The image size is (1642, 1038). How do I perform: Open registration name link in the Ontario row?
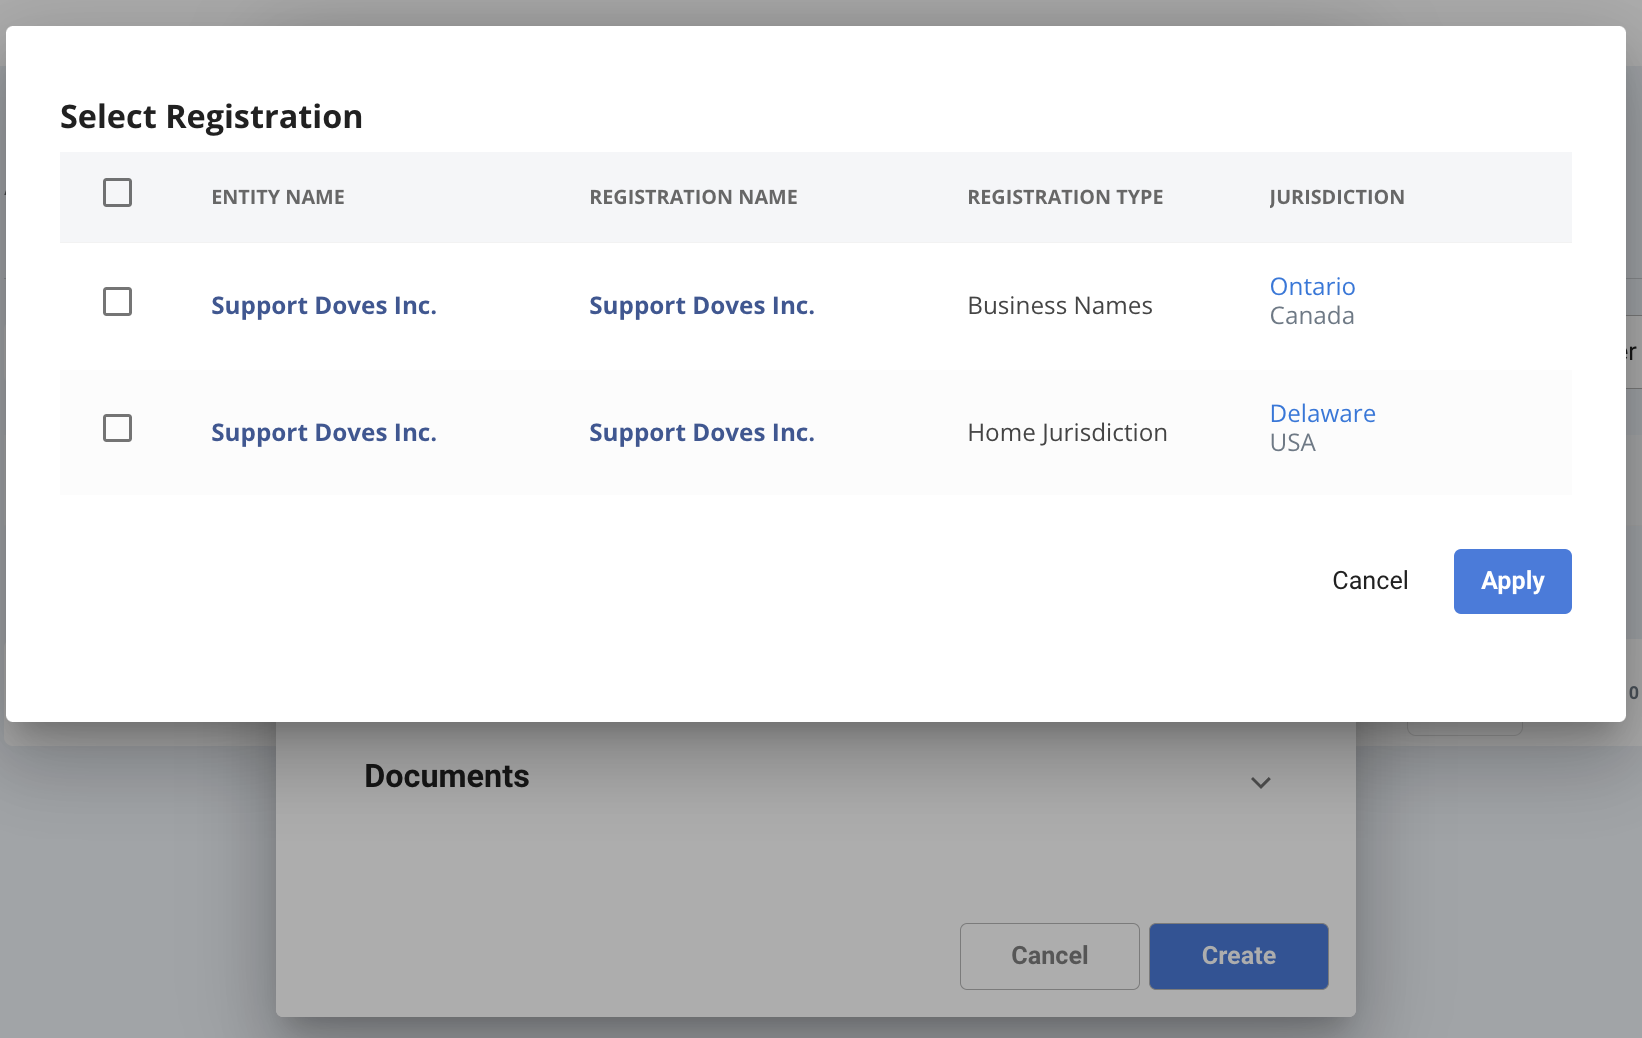pos(701,306)
